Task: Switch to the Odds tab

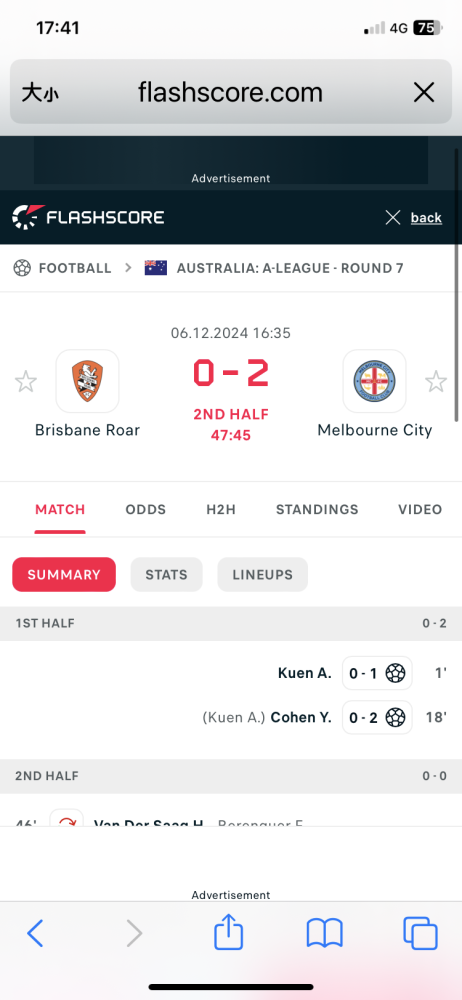Action: pyautogui.click(x=145, y=510)
